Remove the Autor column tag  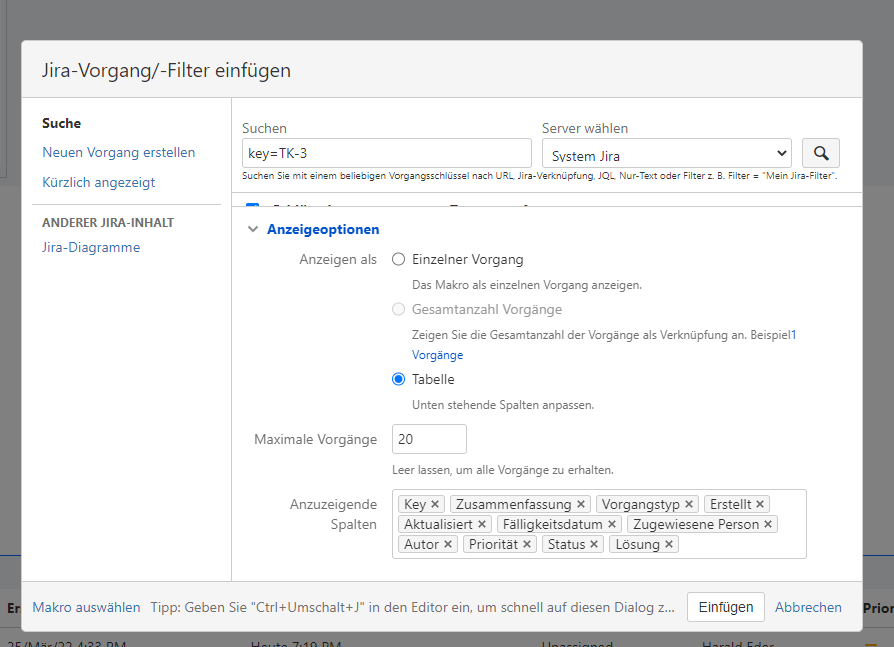click(x=448, y=544)
